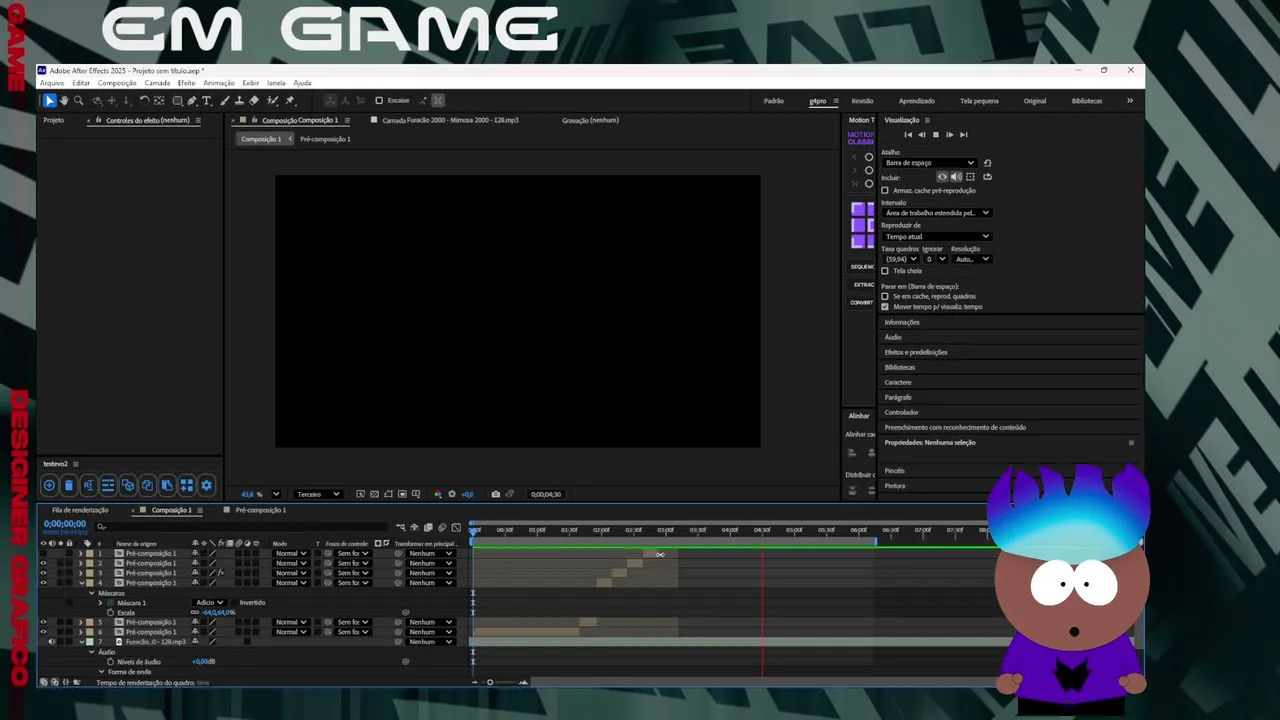Click the Frame Blending icon in timeline header
The height and width of the screenshot is (720, 1280).
point(428,527)
